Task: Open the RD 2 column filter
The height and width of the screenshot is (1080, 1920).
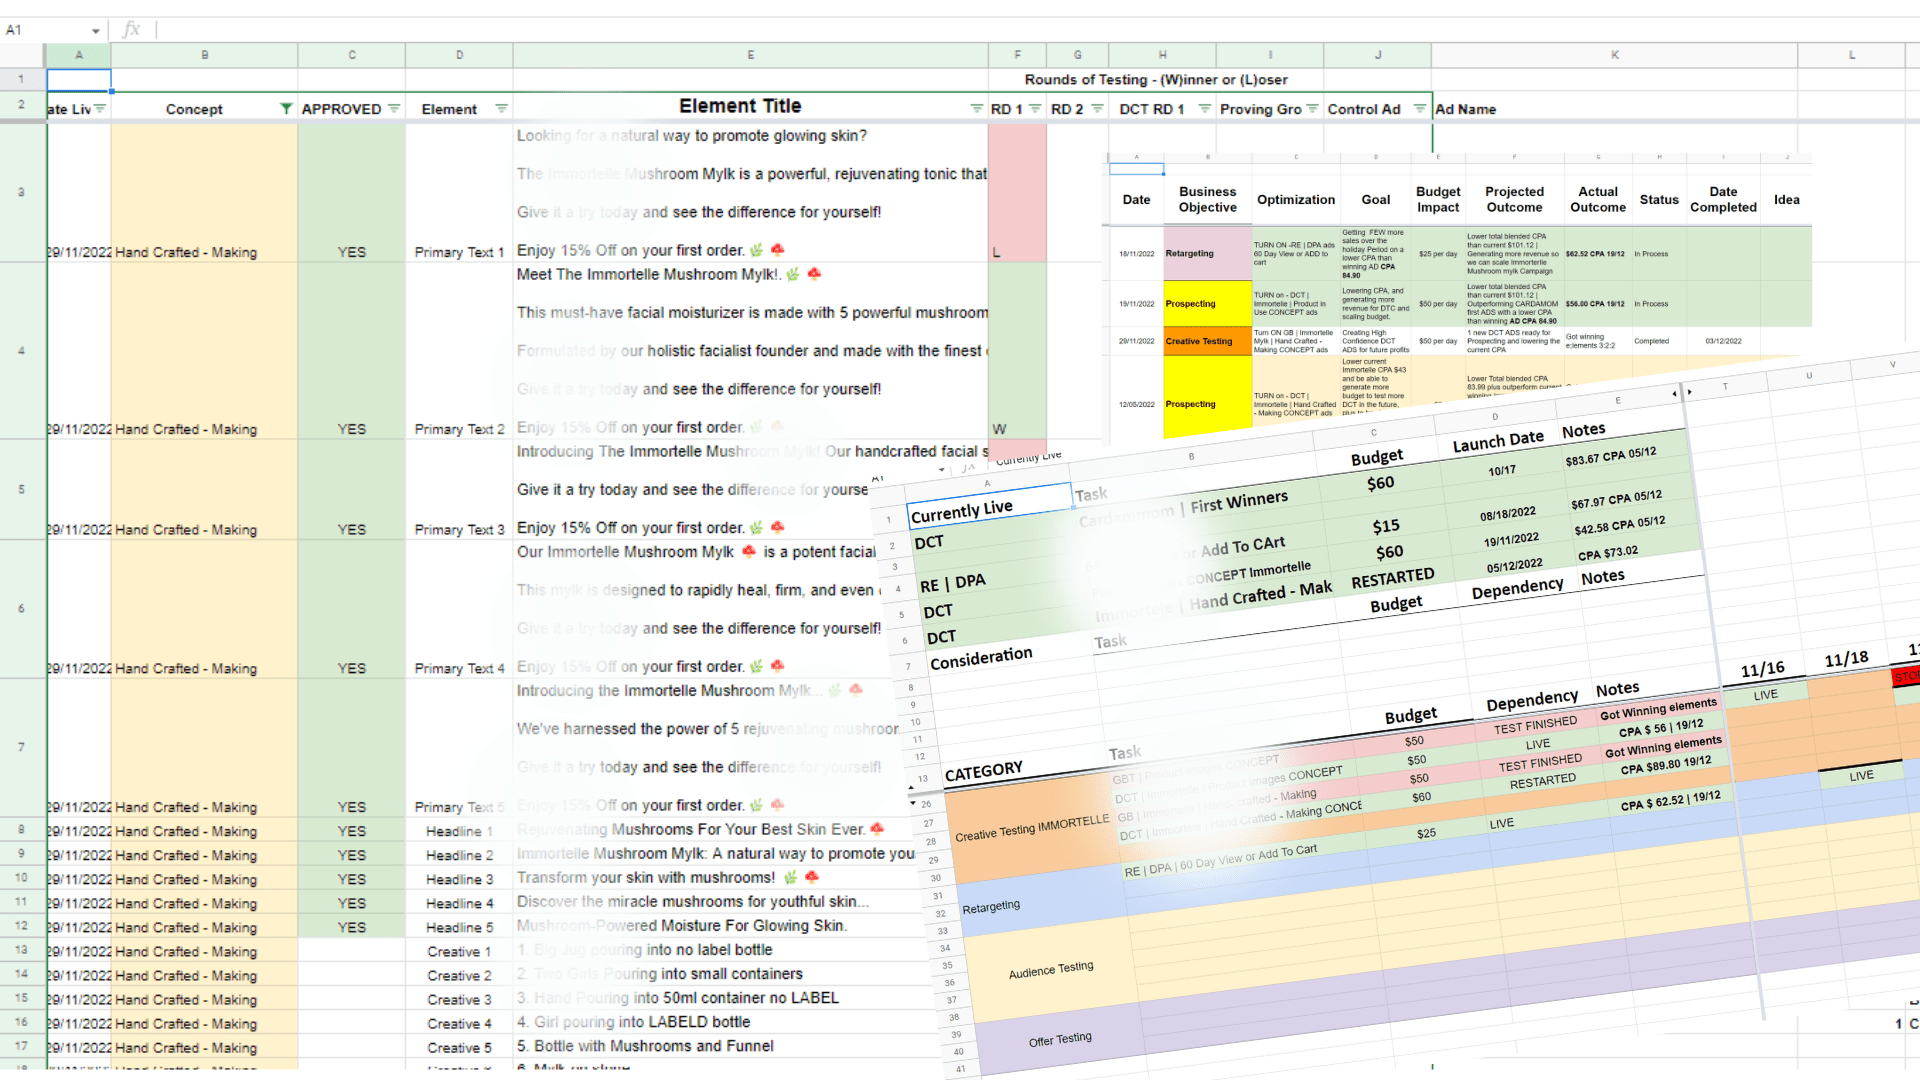Action: click(x=1097, y=109)
